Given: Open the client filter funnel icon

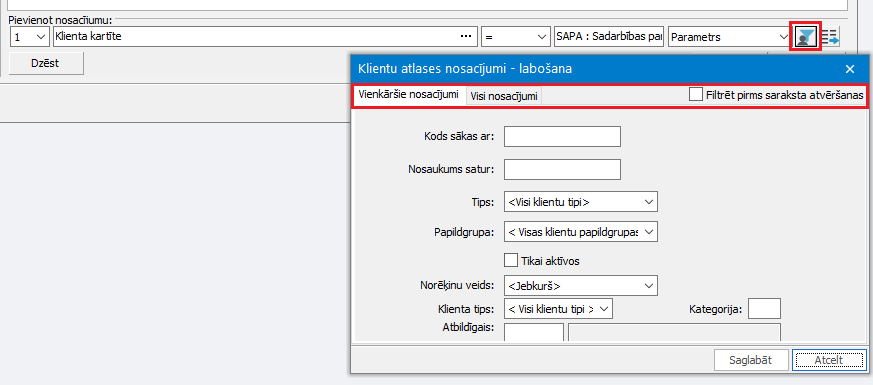Looking at the screenshot, I should coord(806,37).
